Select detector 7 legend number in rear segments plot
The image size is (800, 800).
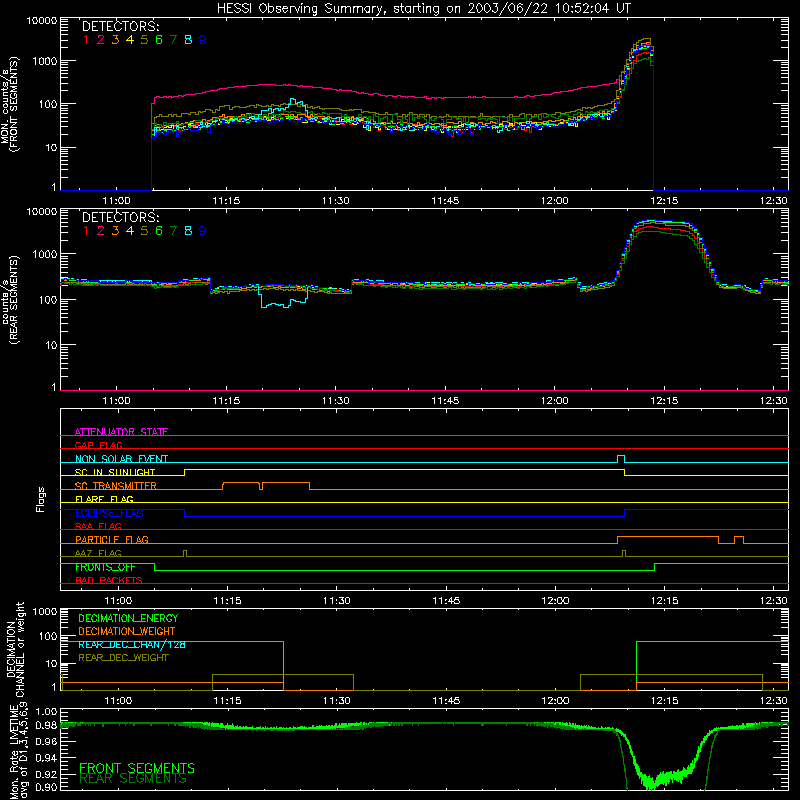(173, 231)
